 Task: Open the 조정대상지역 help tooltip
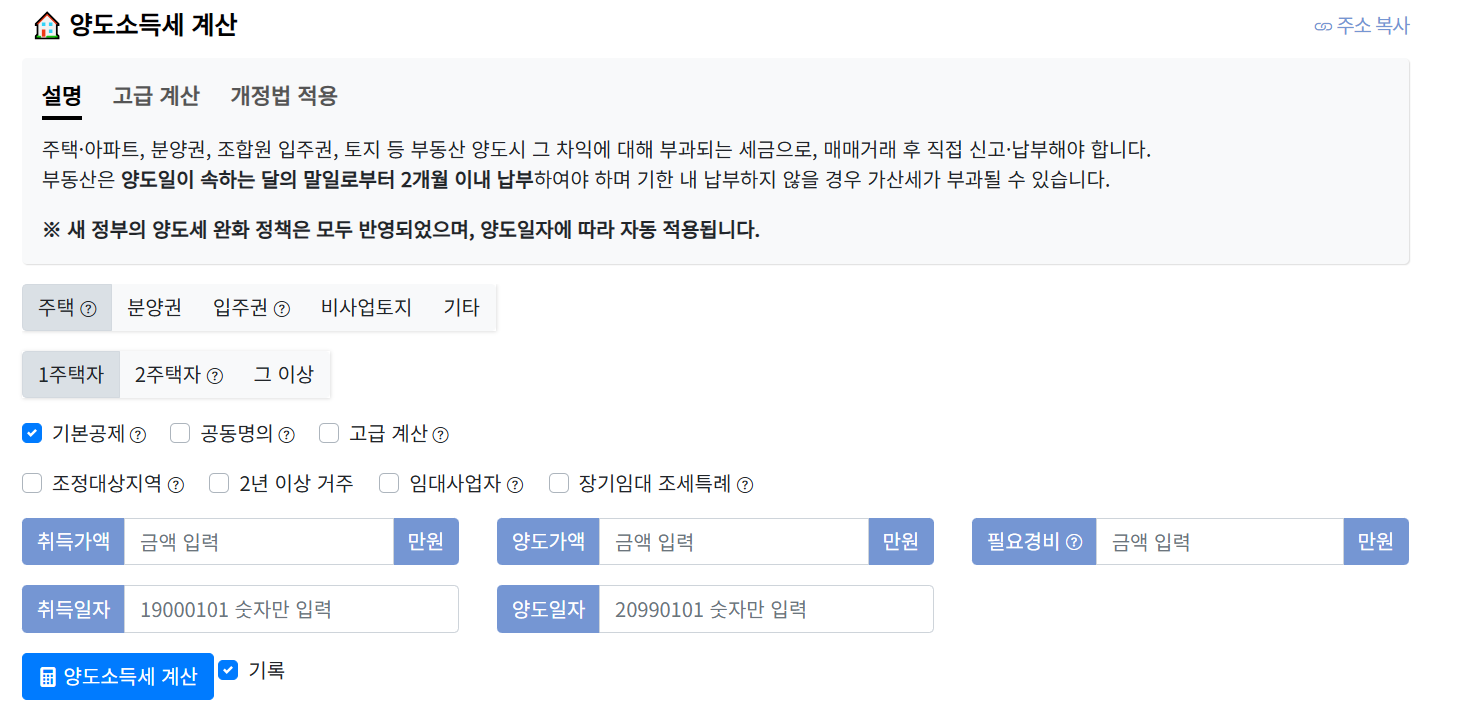tap(176, 484)
